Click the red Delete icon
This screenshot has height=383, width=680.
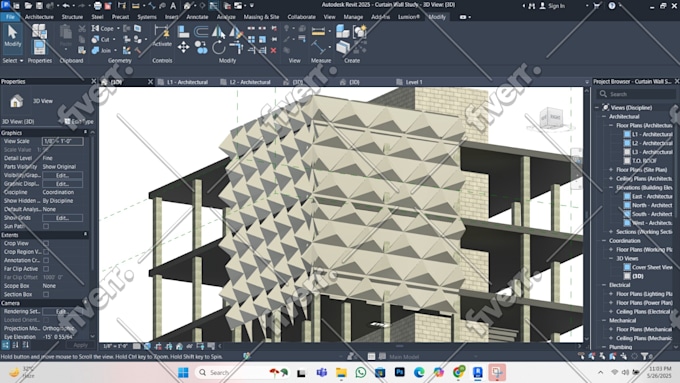(x=274, y=50)
